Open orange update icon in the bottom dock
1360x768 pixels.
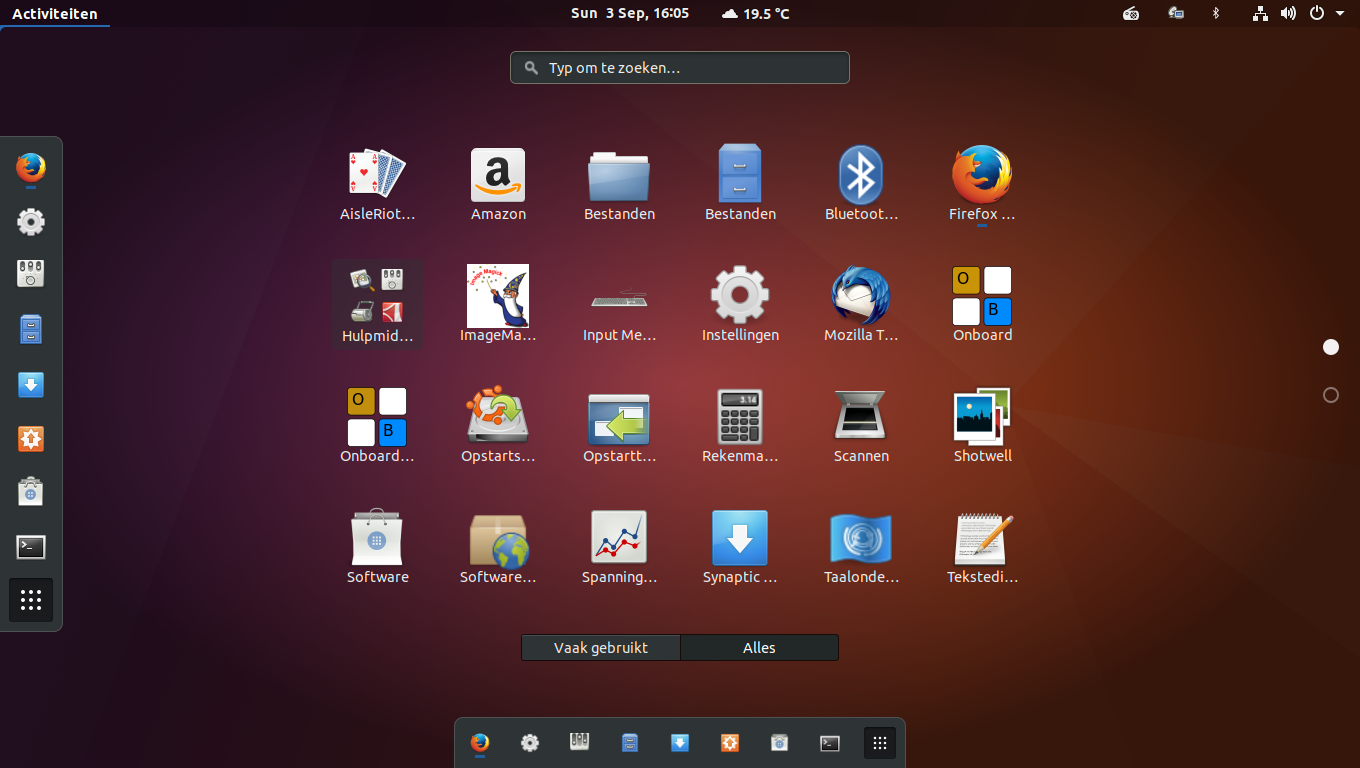pyautogui.click(x=730, y=743)
